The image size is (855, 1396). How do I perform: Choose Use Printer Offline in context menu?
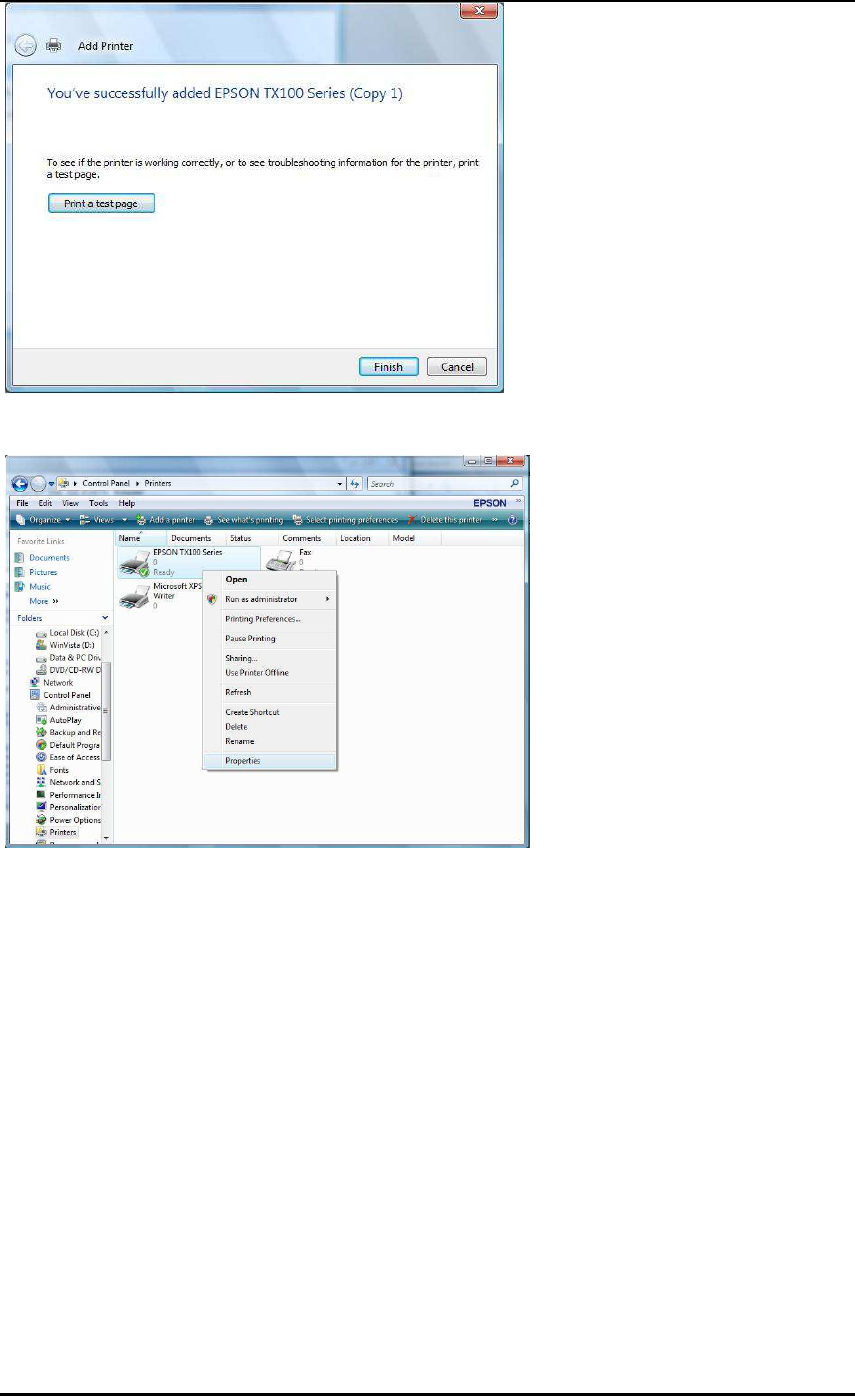tap(270, 672)
